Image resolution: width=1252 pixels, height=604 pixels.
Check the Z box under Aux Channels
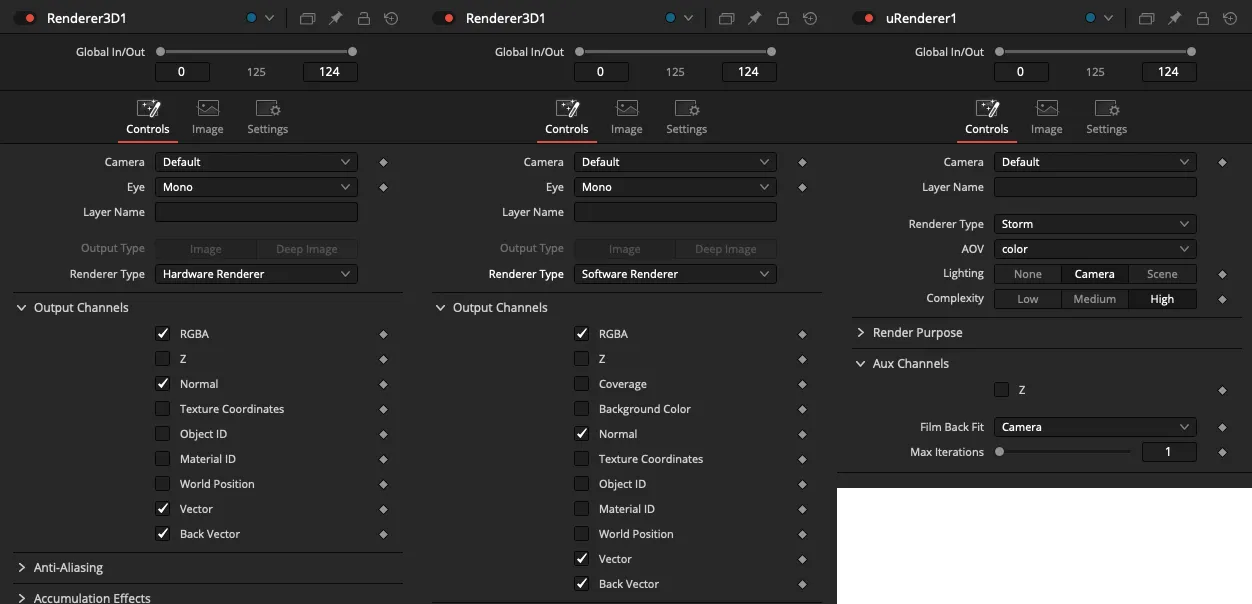click(1001, 390)
